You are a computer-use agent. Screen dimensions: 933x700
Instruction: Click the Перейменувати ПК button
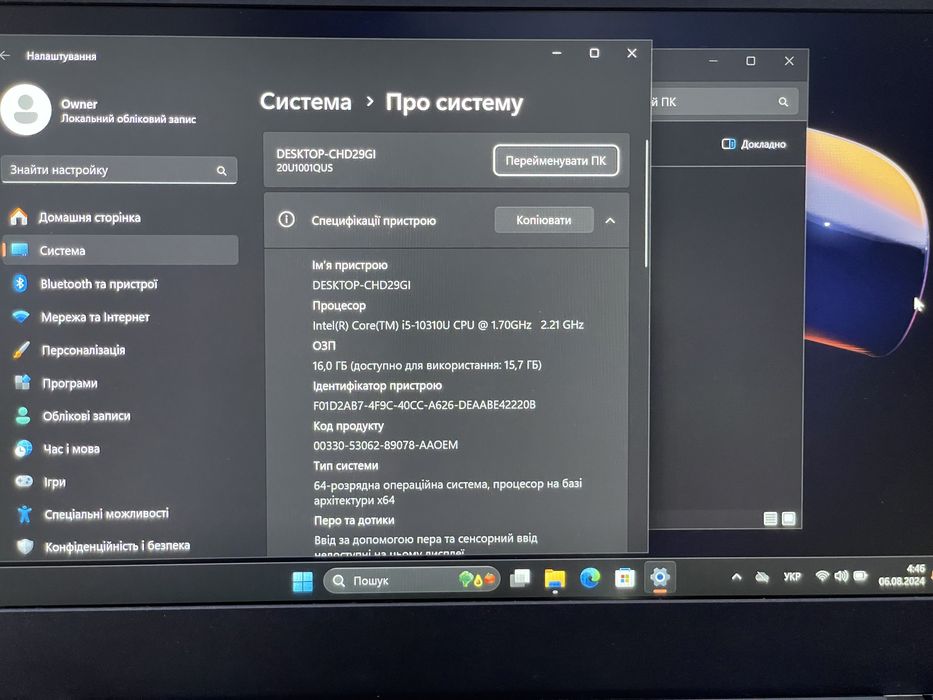coord(556,161)
